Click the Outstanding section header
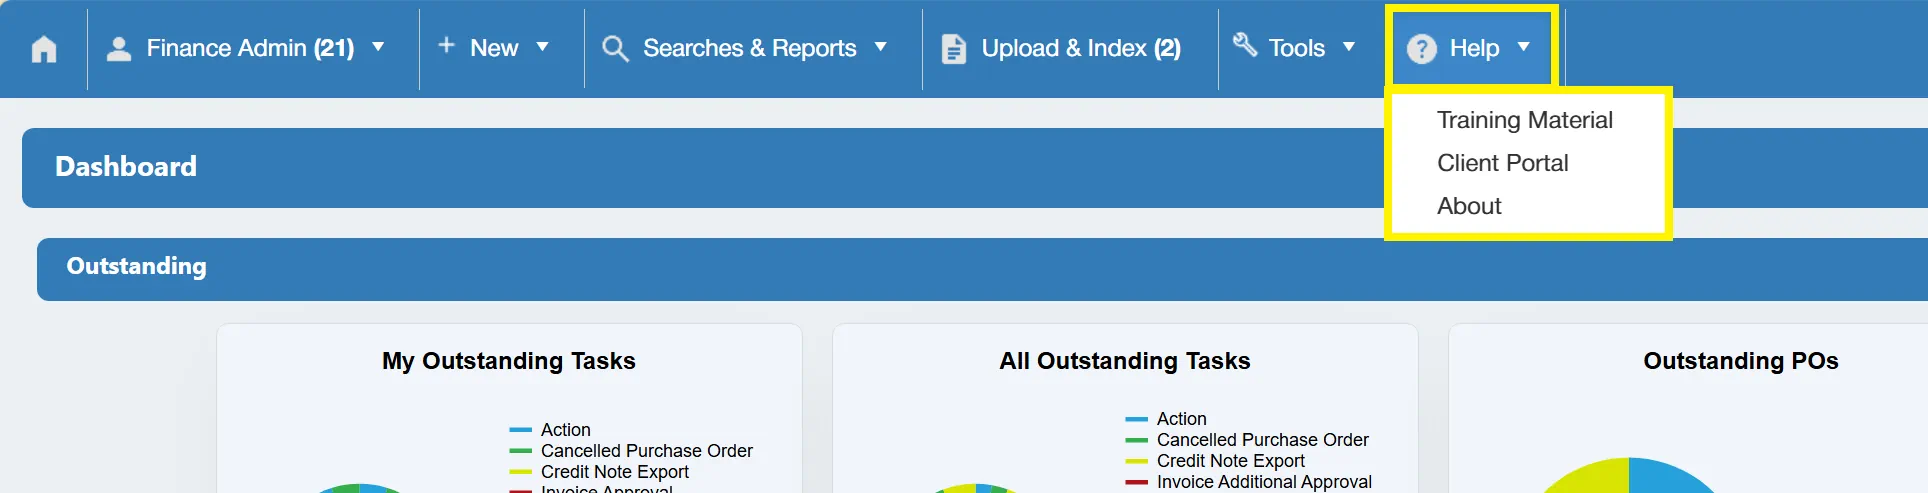The image size is (1928, 493). pos(982,269)
